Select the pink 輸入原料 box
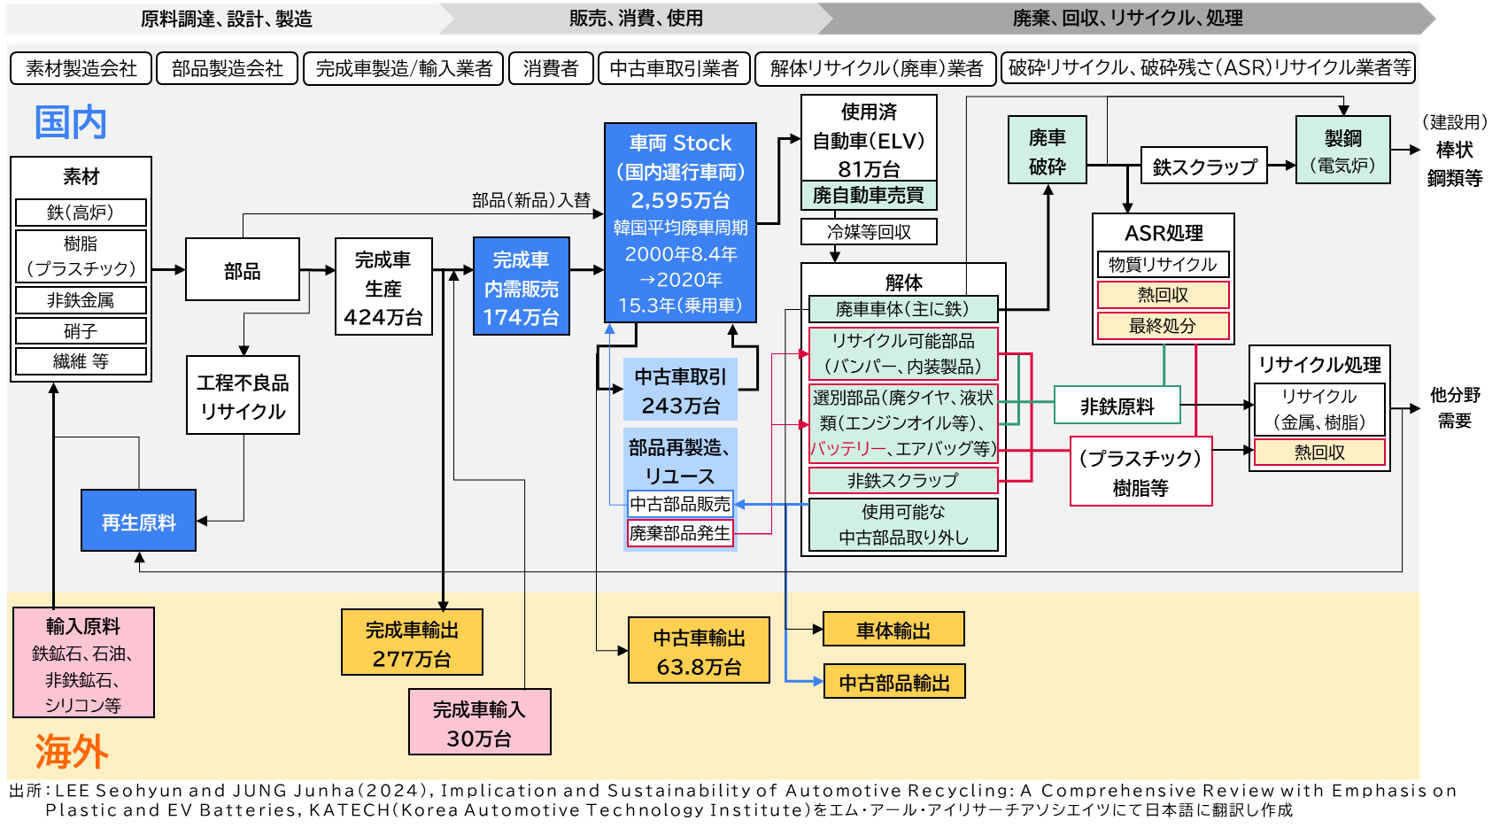The image size is (1500, 828). tap(83, 663)
